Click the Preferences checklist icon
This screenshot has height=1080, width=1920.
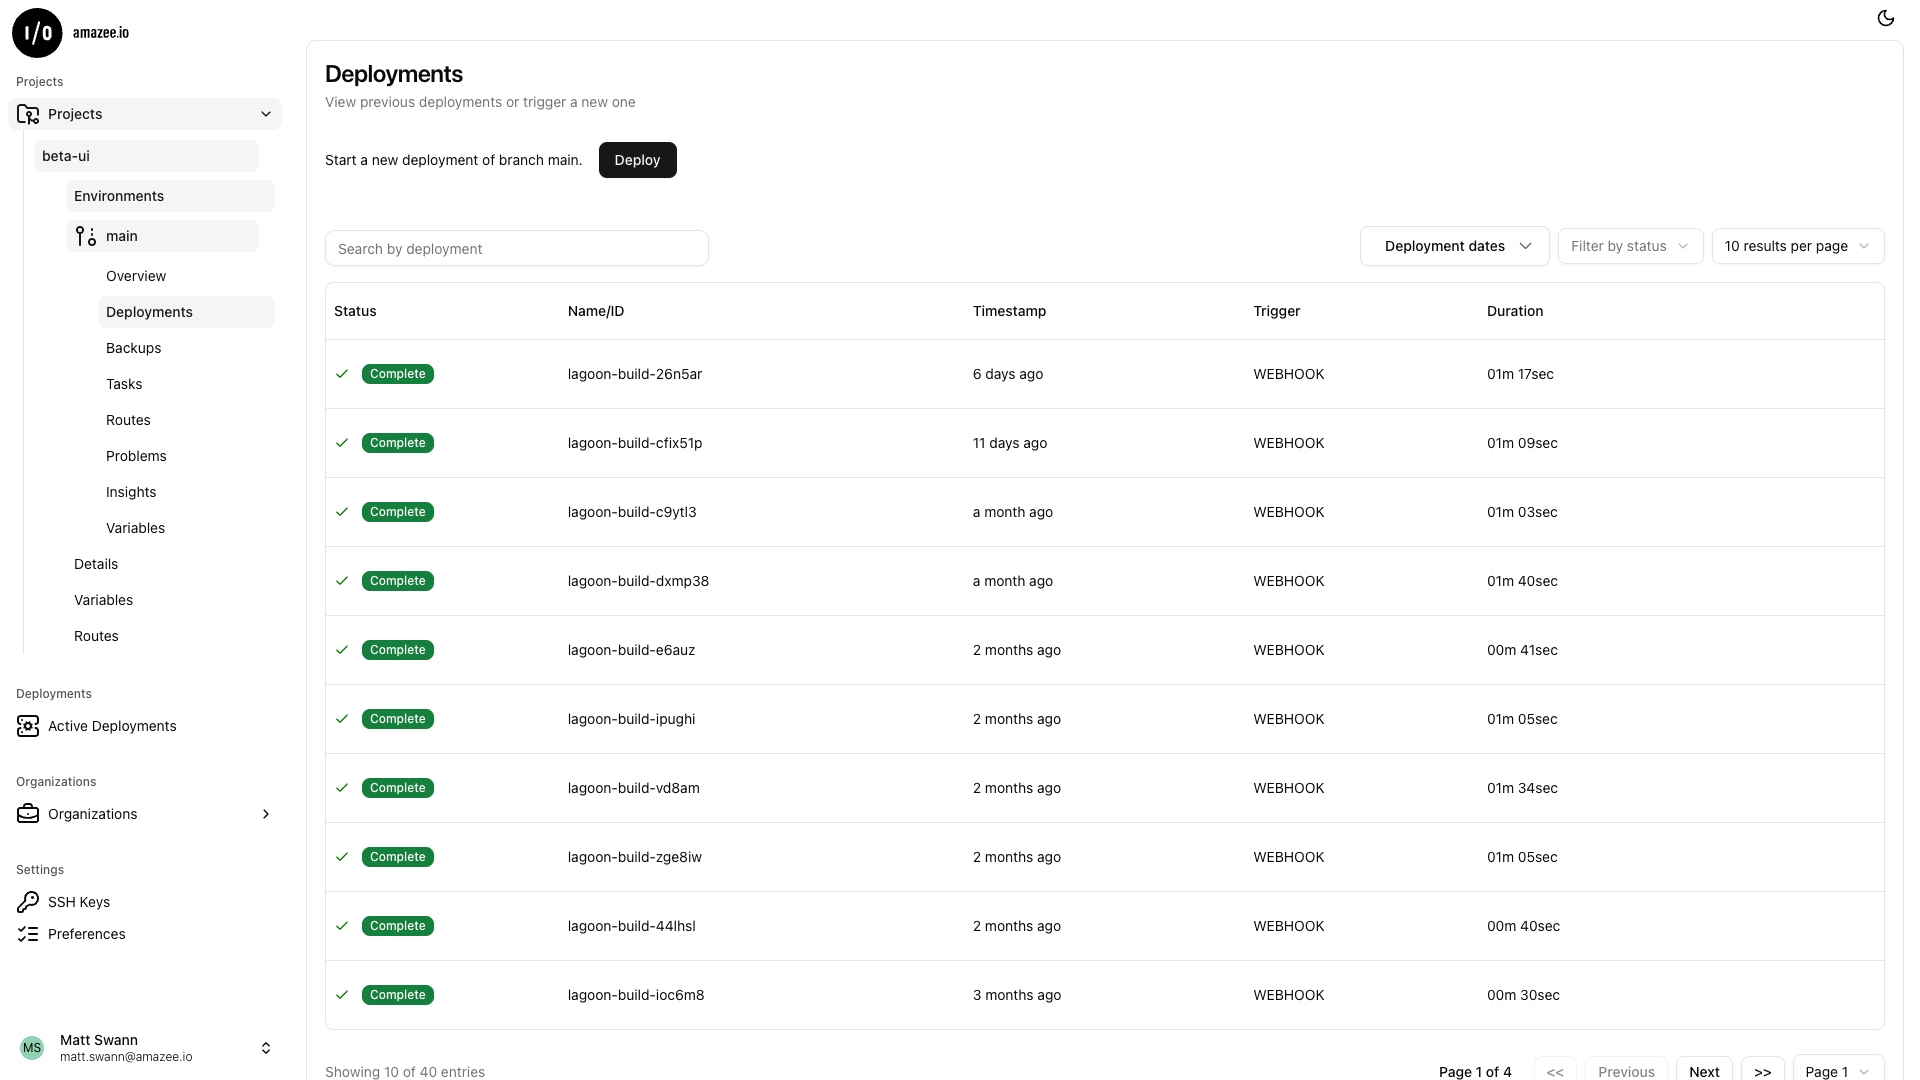tap(28, 934)
